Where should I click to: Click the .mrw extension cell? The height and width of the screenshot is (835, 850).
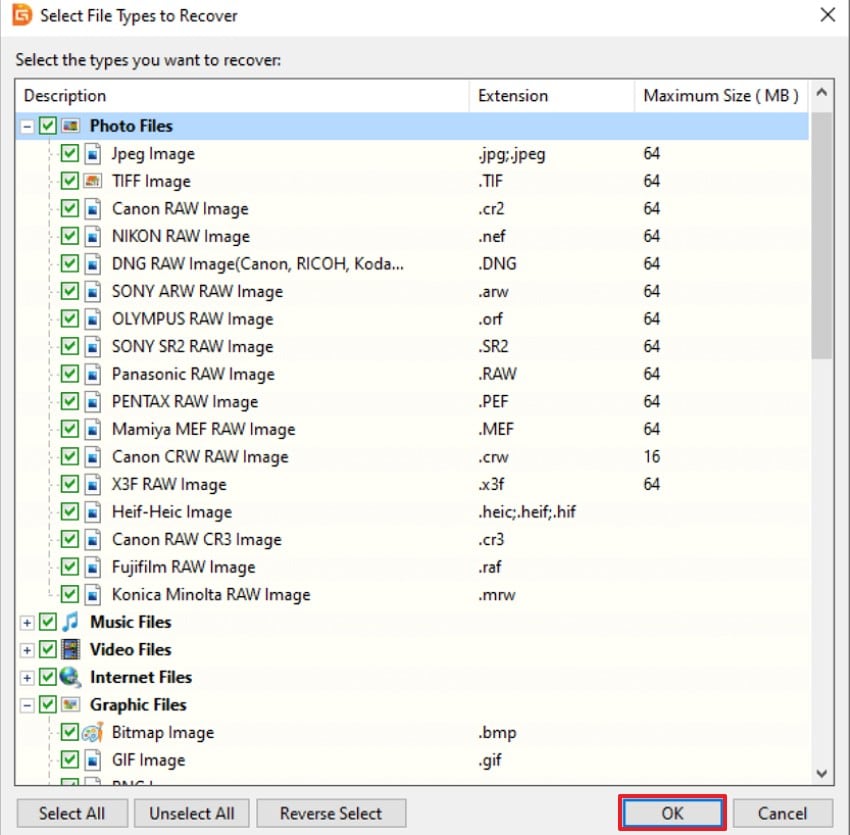497,595
